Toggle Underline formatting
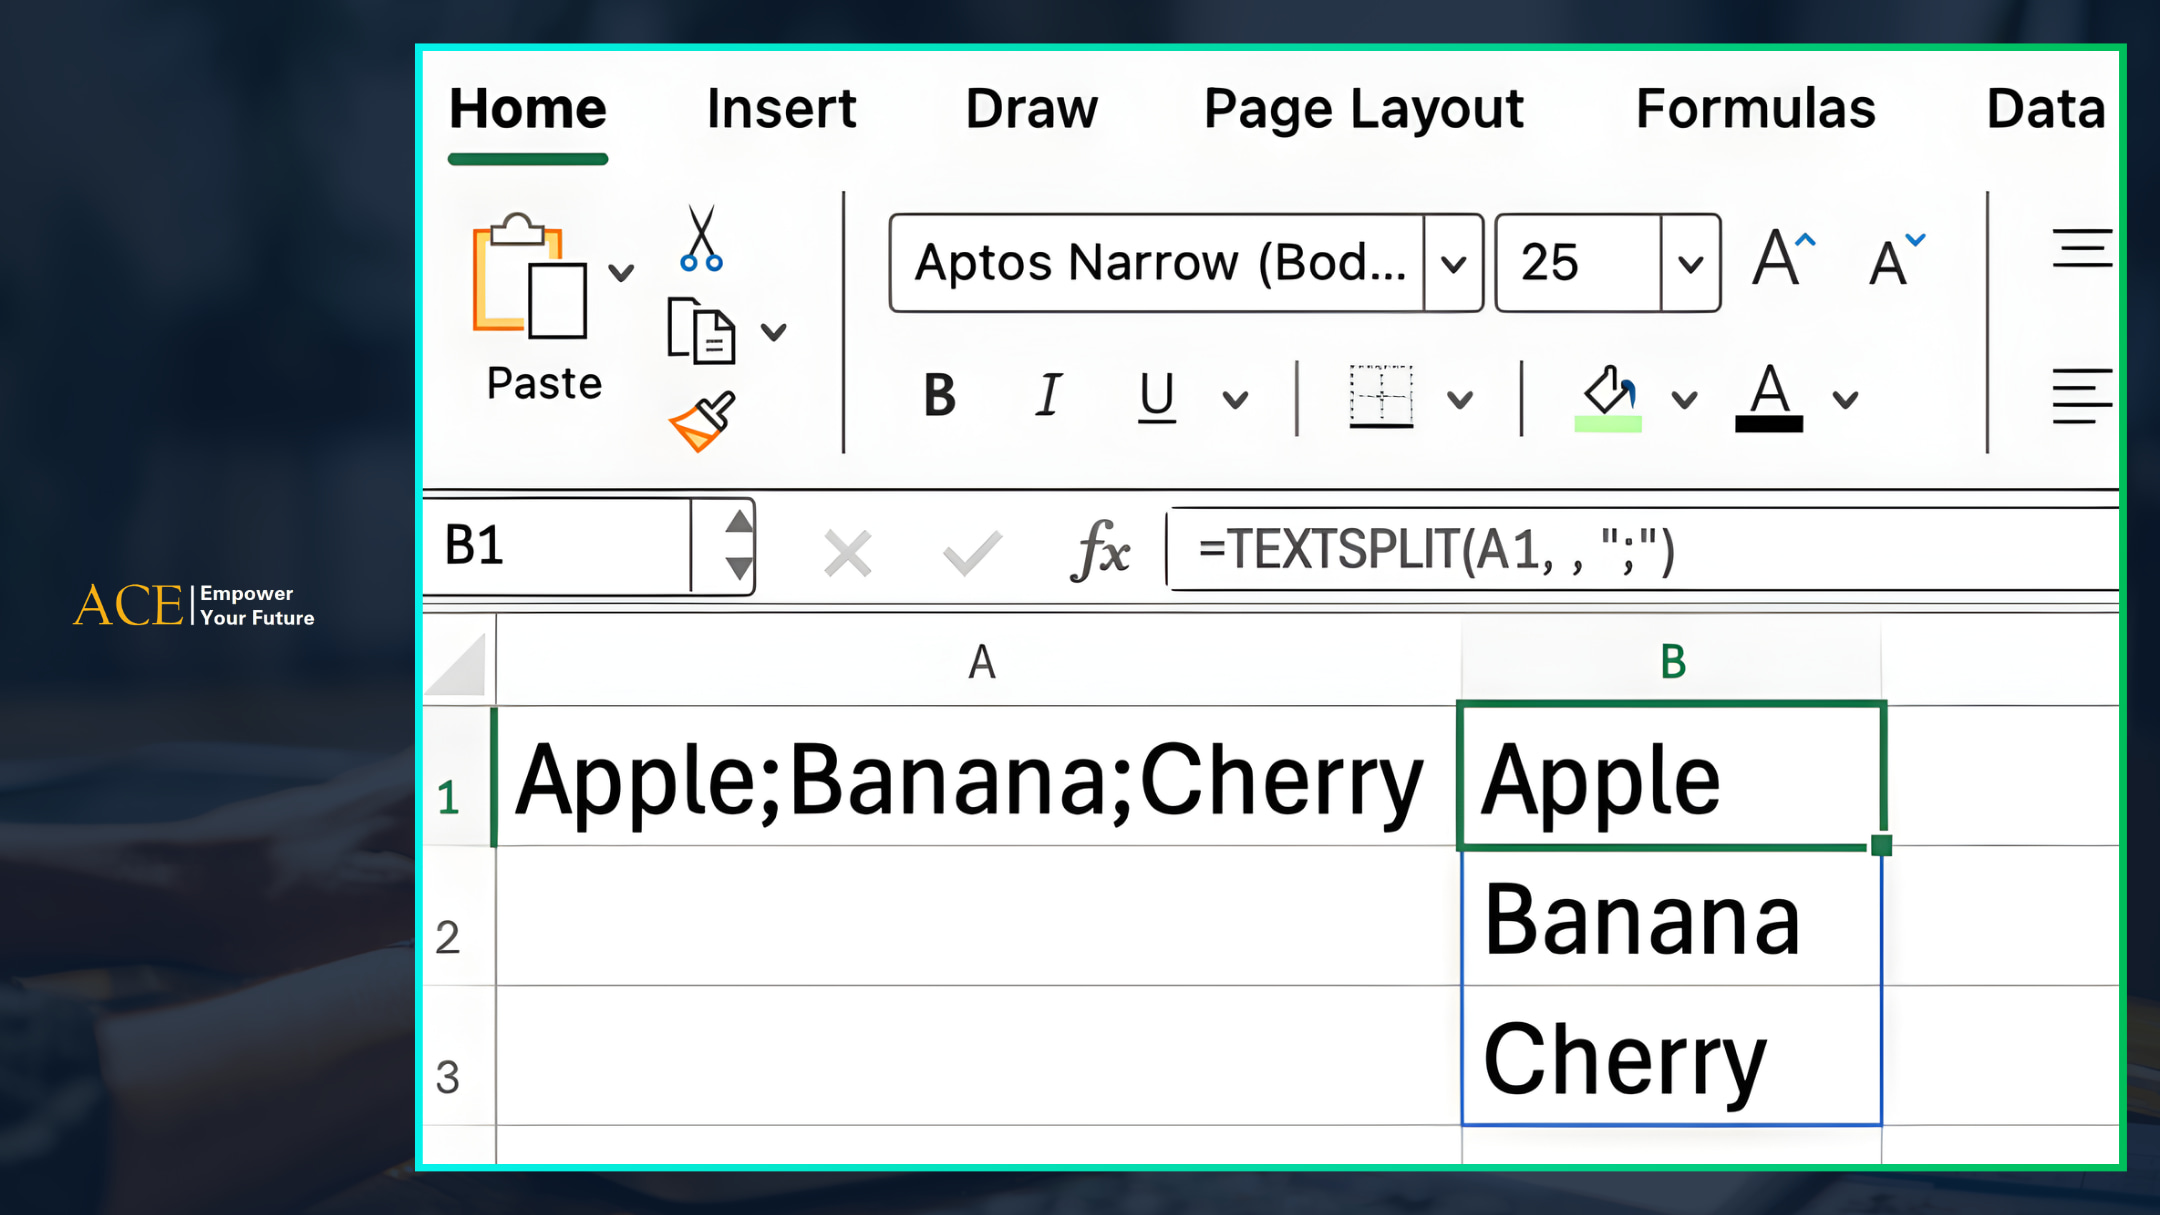 (x=1157, y=396)
